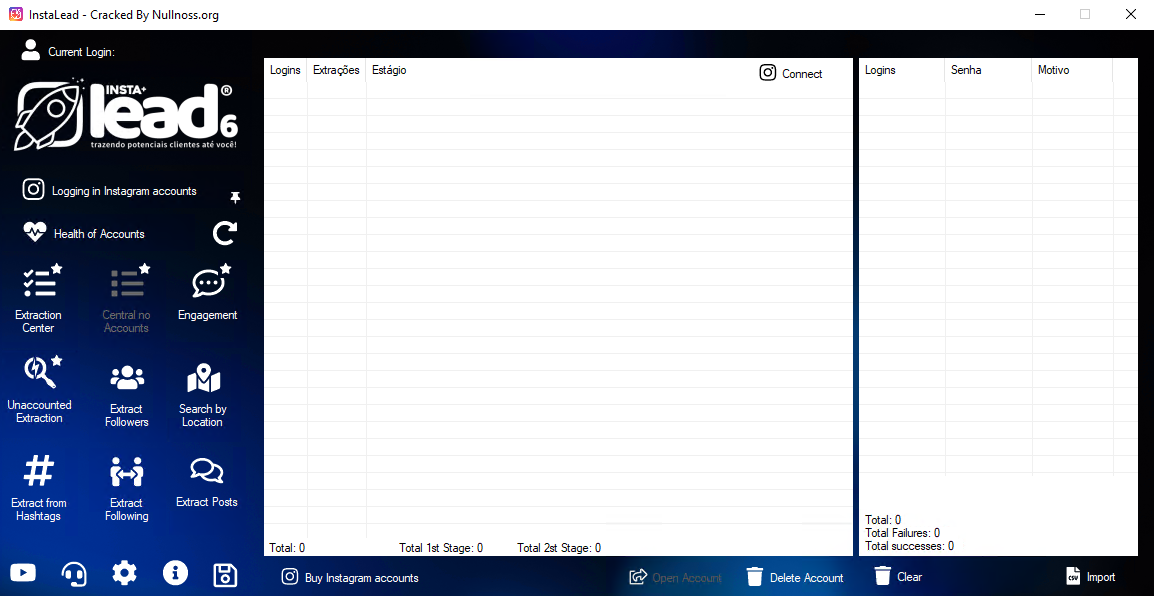Click the YouTube icon in bottom bar

23,572
